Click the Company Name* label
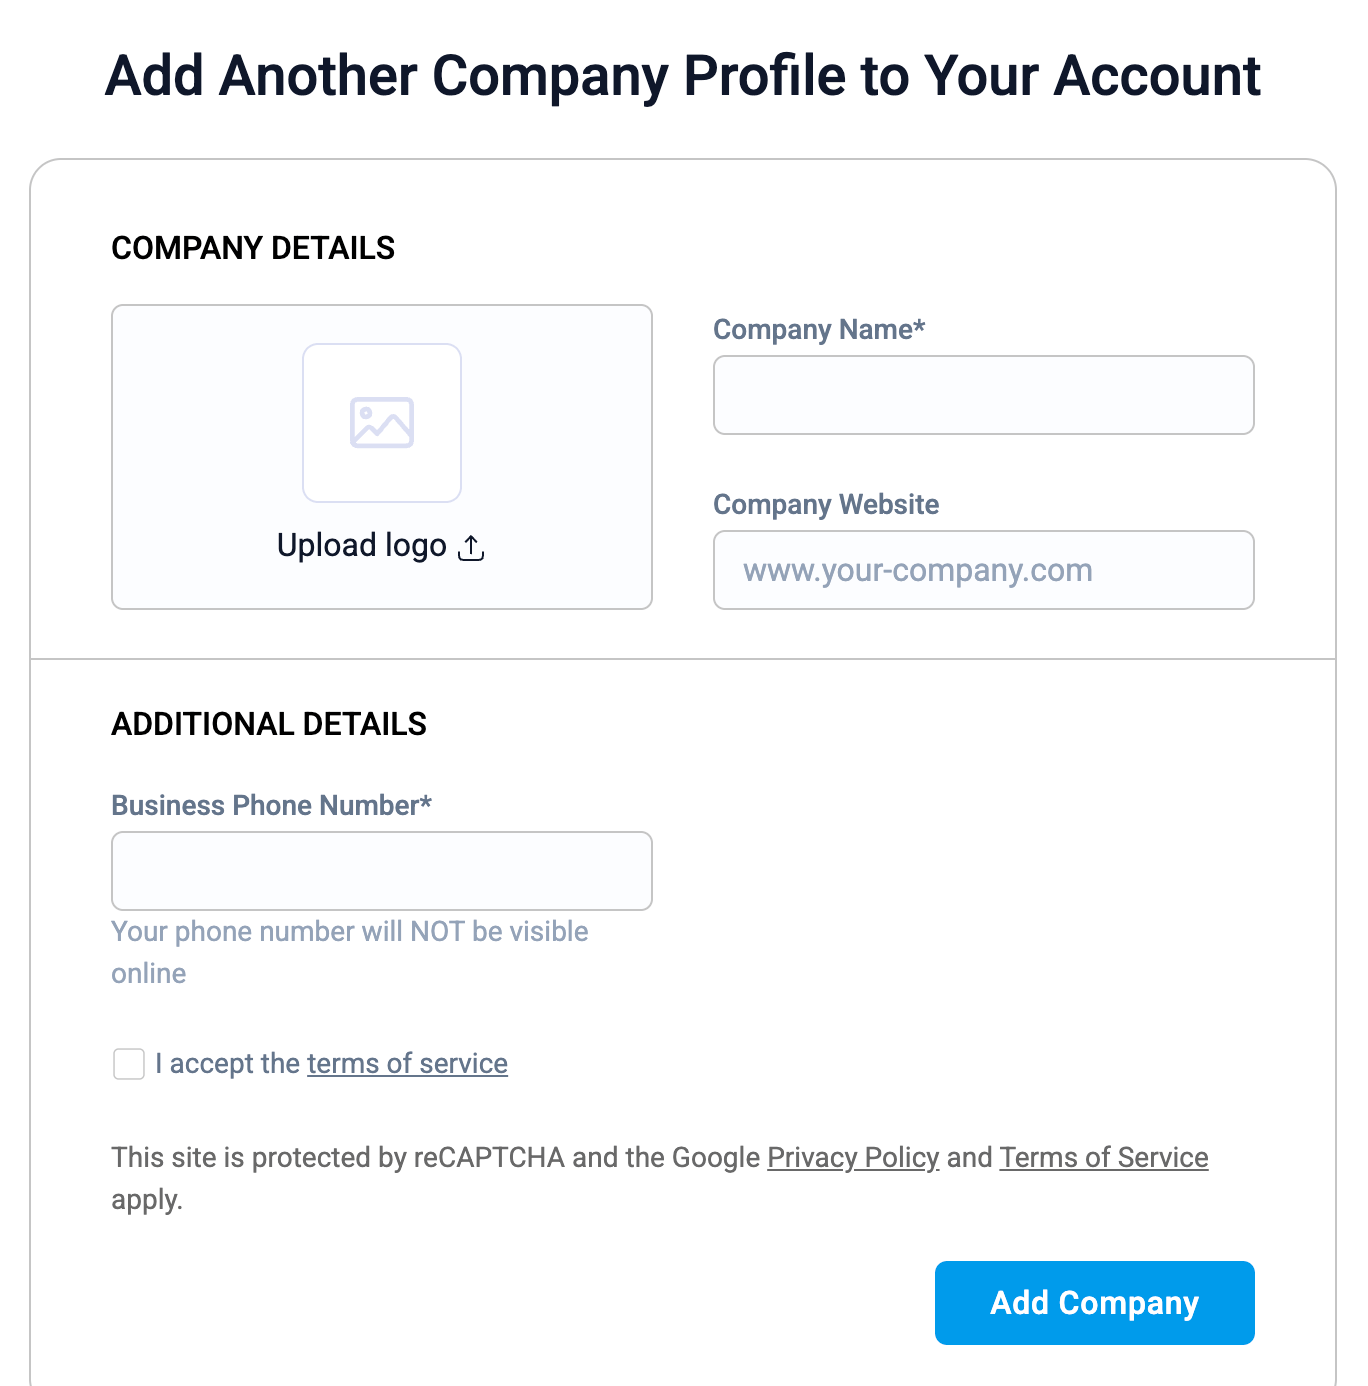 (819, 330)
